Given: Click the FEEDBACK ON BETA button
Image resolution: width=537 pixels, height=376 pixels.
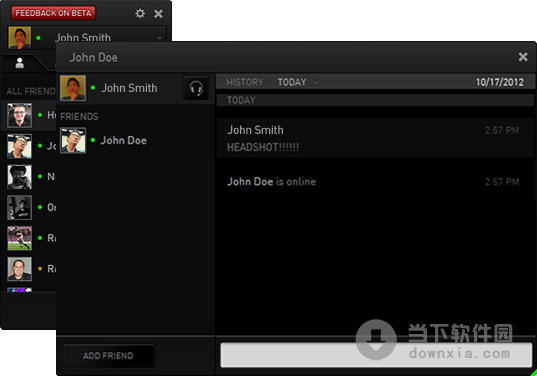Looking at the screenshot, I should [53, 13].
